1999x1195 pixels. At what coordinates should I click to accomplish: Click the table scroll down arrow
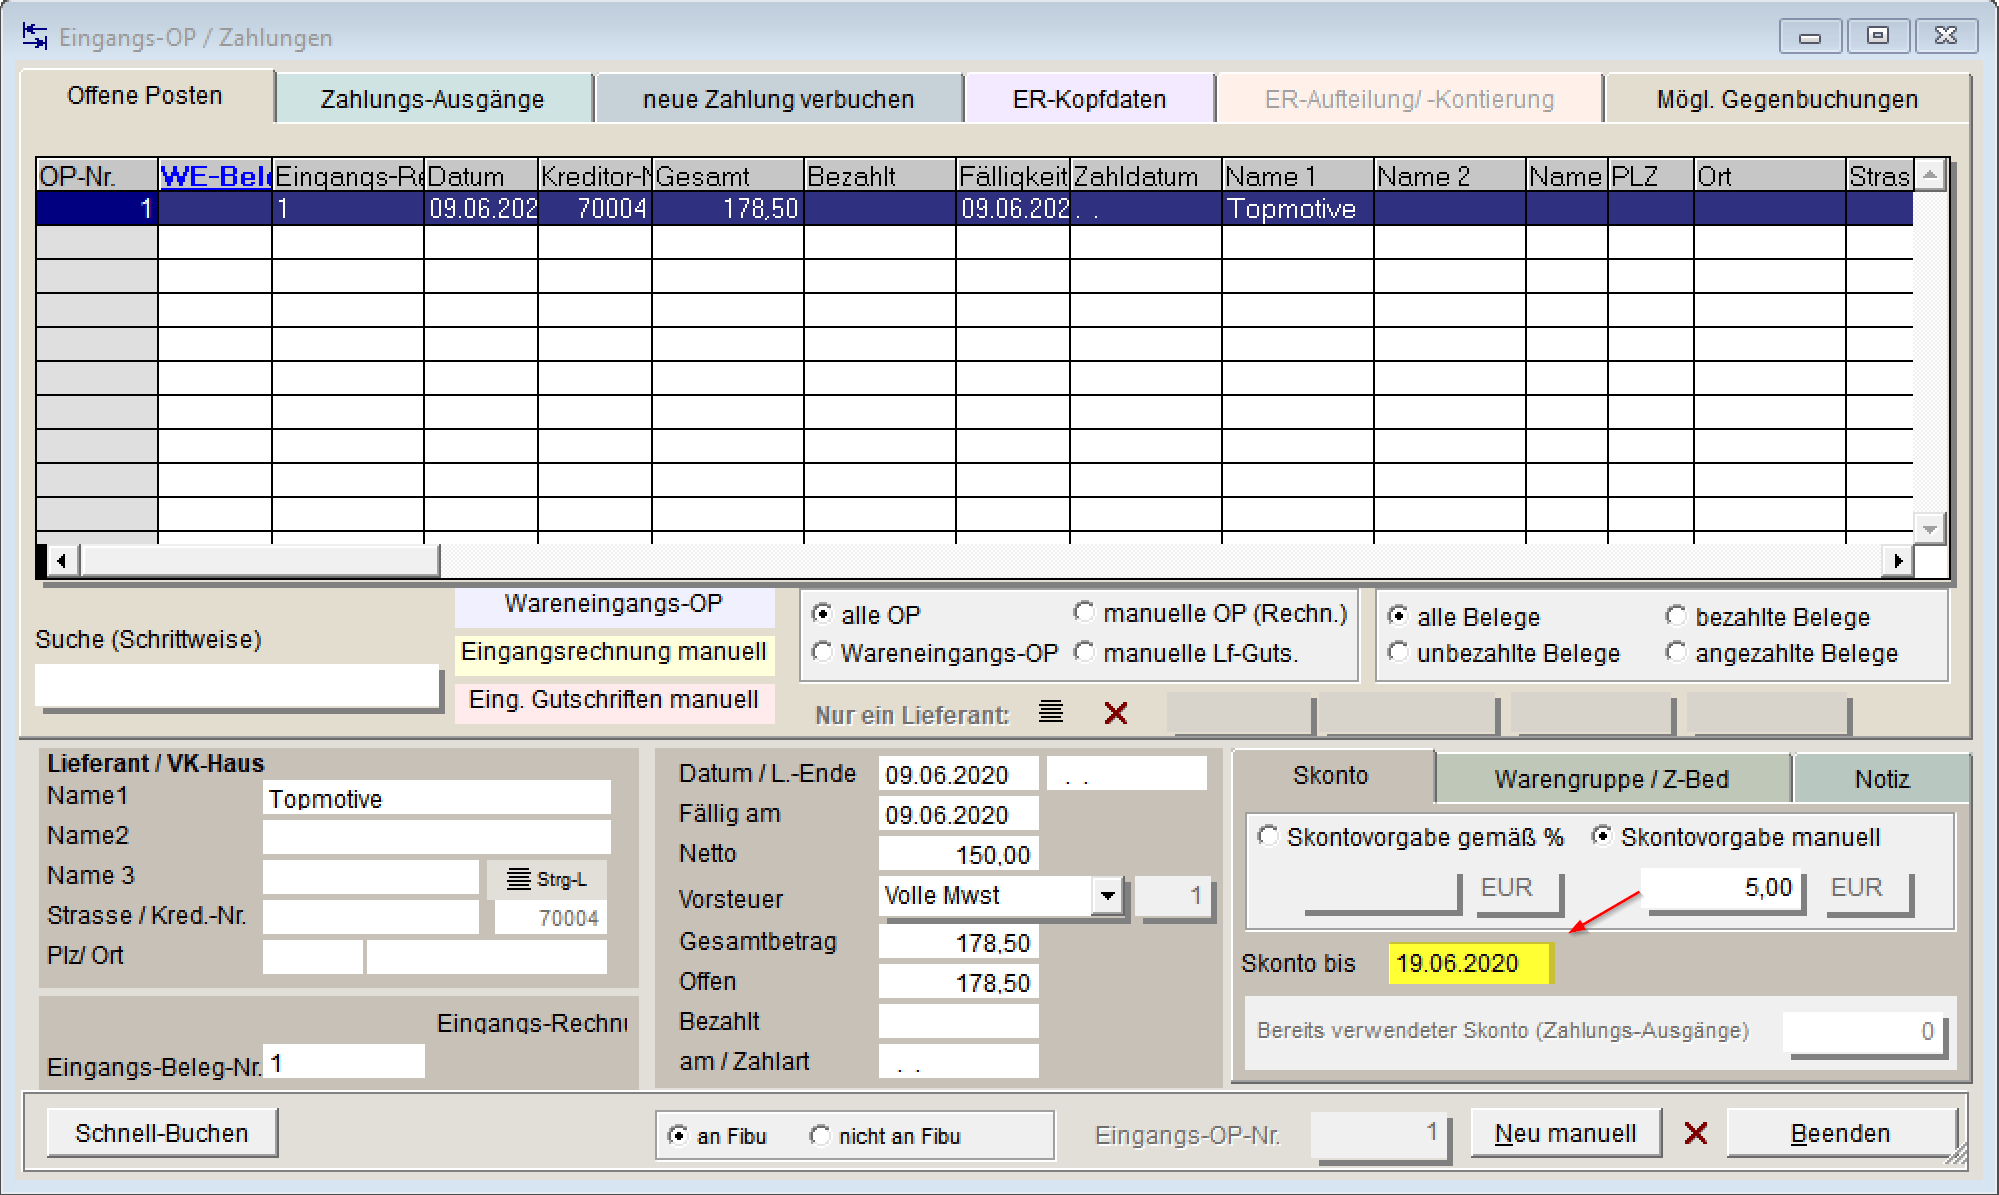[x=1930, y=528]
